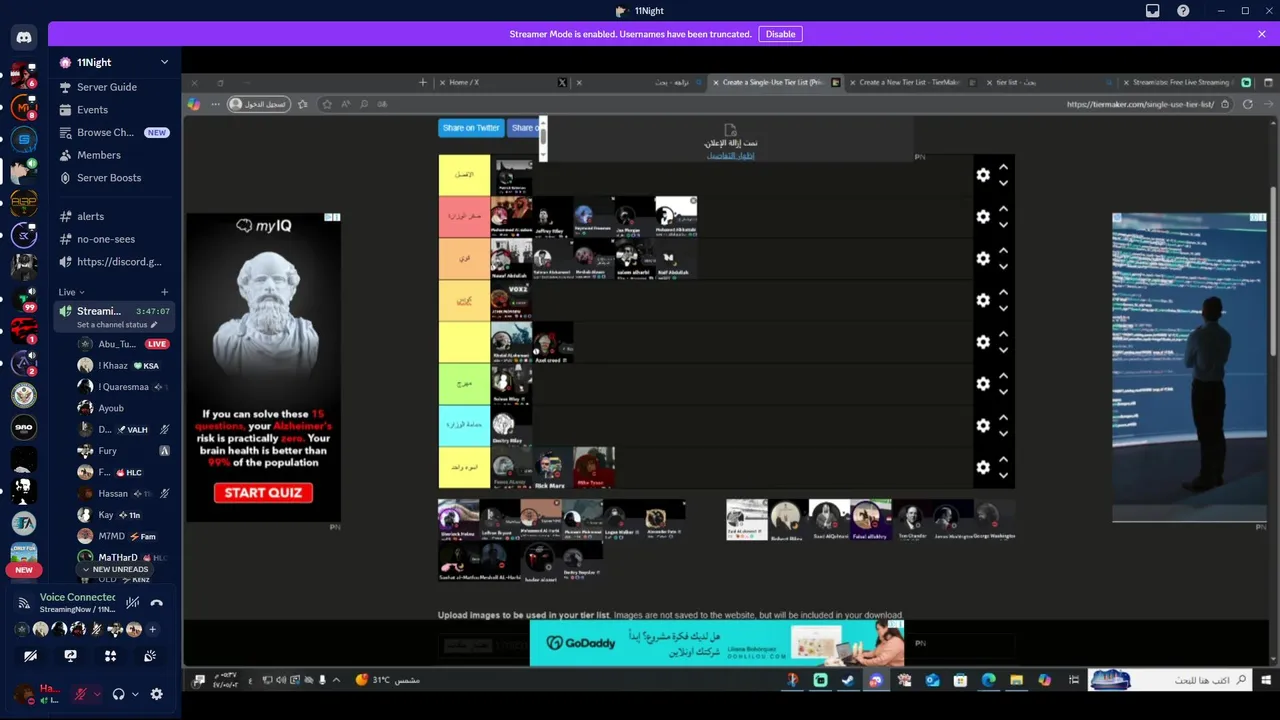Open settings gear for cyan tier row
This screenshot has height=720, width=1280.
983,426
